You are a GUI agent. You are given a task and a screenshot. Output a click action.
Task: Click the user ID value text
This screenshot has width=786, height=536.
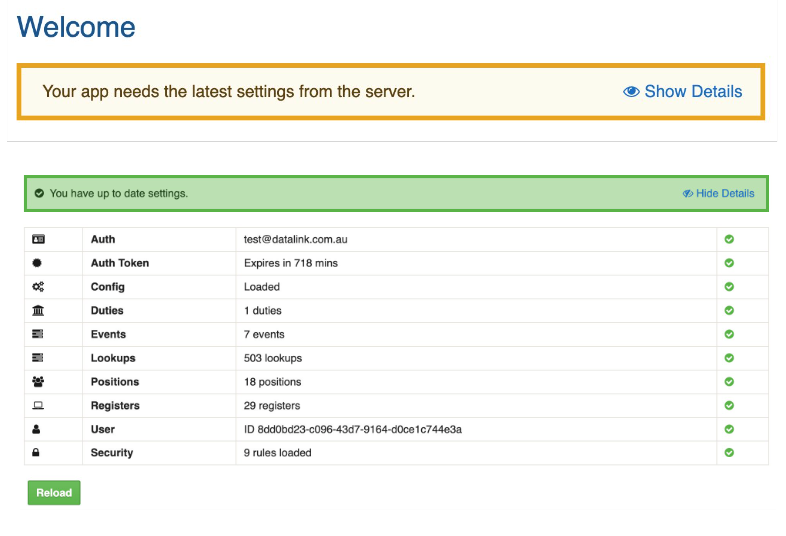(352, 429)
